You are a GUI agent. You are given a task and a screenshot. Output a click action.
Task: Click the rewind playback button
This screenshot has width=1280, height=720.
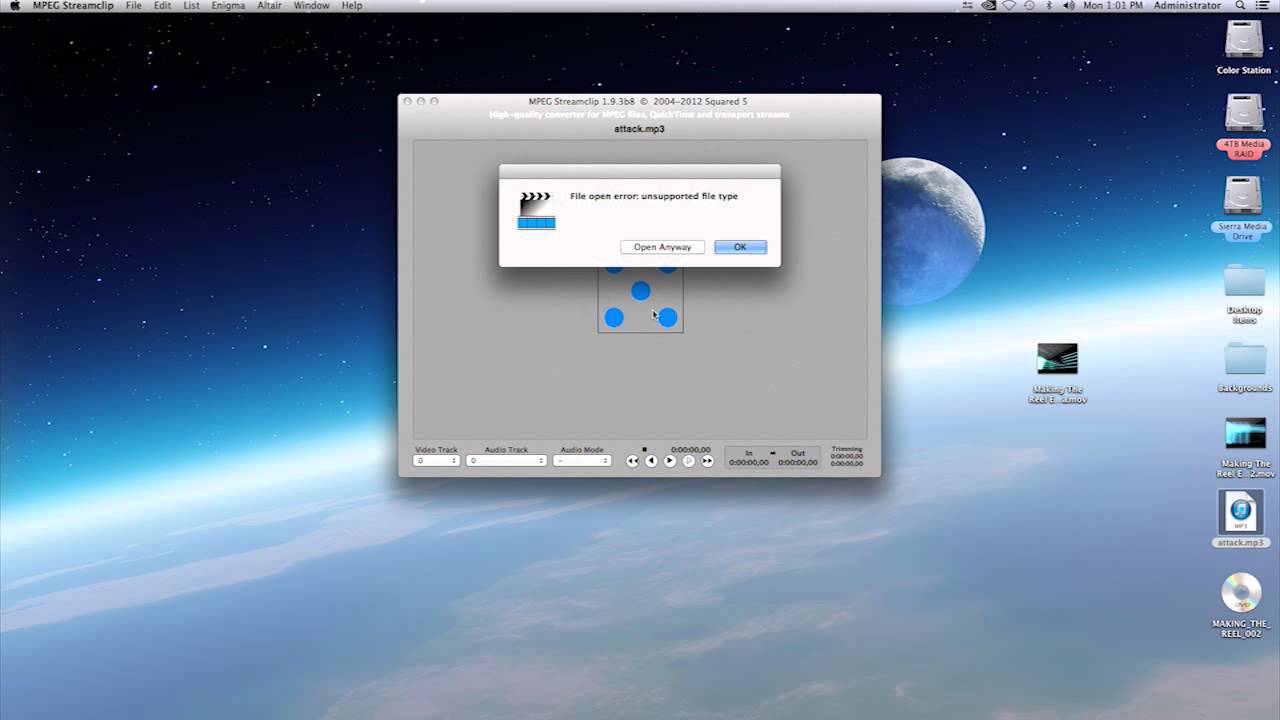pyautogui.click(x=632, y=461)
